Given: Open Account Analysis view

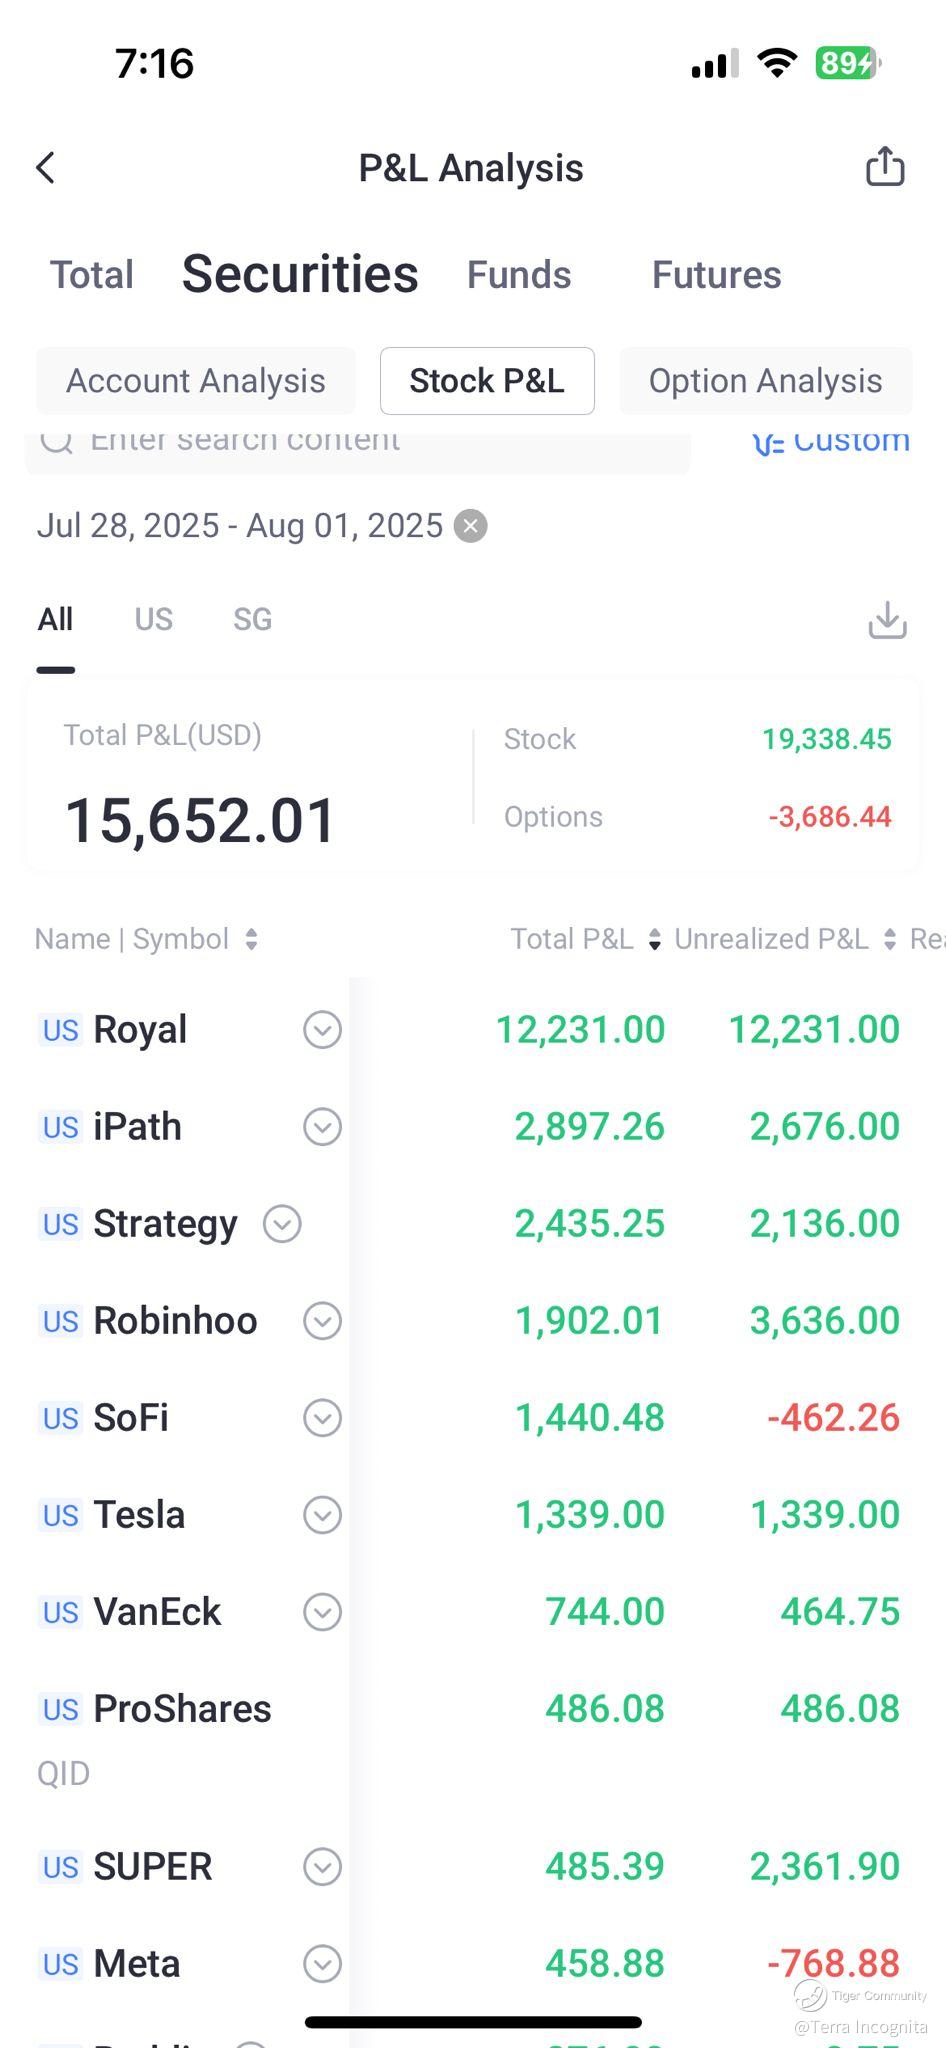Looking at the screenshot, I should pos(196,381).
